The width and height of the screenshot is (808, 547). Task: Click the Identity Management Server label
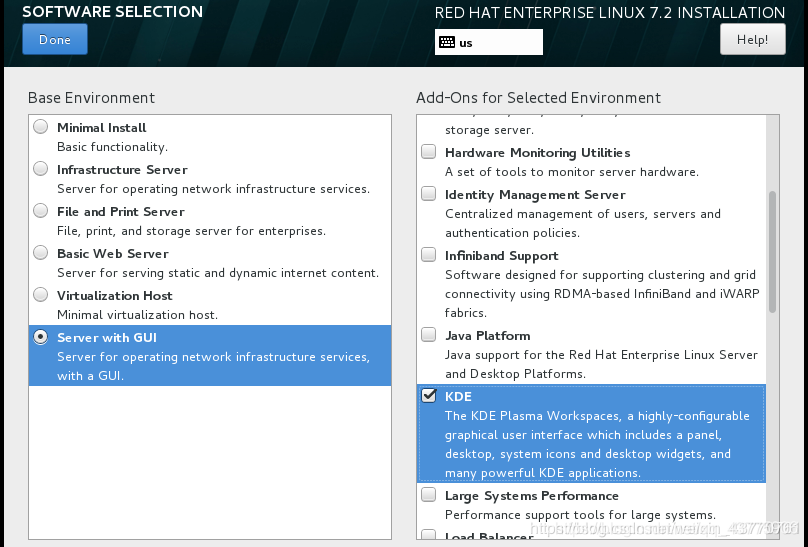coord(535,195)
